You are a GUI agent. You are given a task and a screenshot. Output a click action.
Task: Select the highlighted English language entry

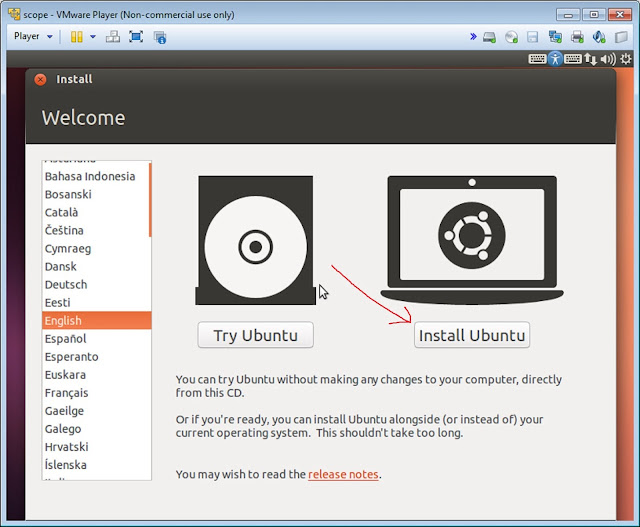click(96, 320)
